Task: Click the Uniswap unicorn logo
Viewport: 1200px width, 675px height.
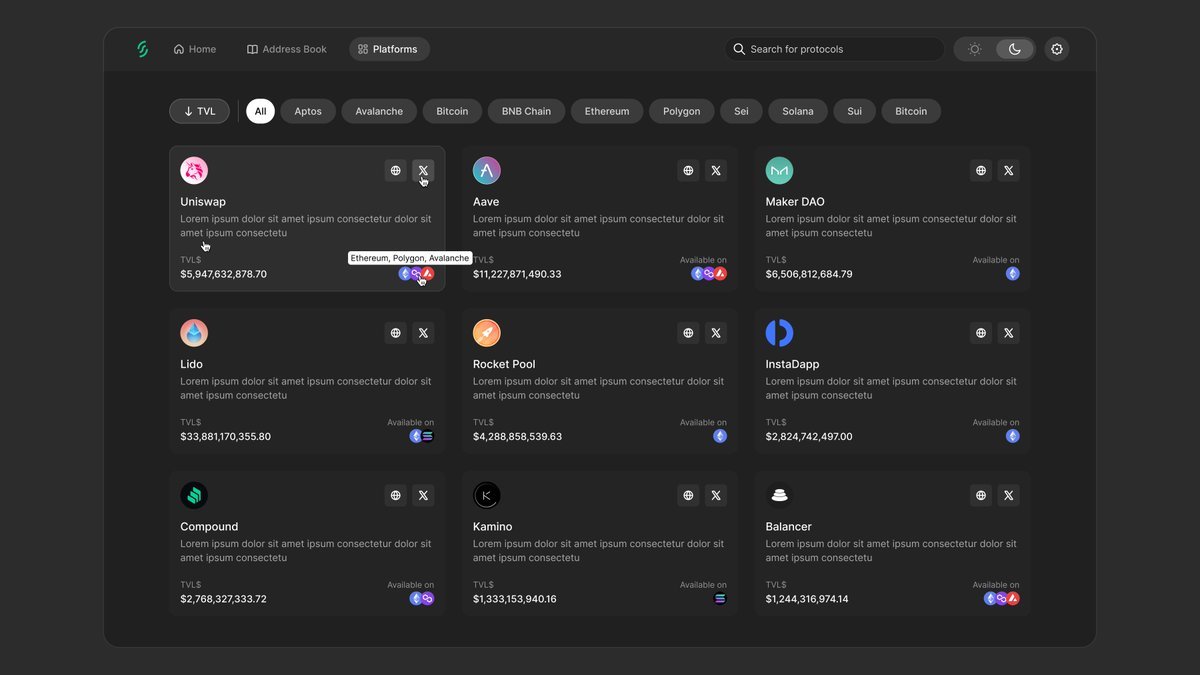Action: coord(194,171)
